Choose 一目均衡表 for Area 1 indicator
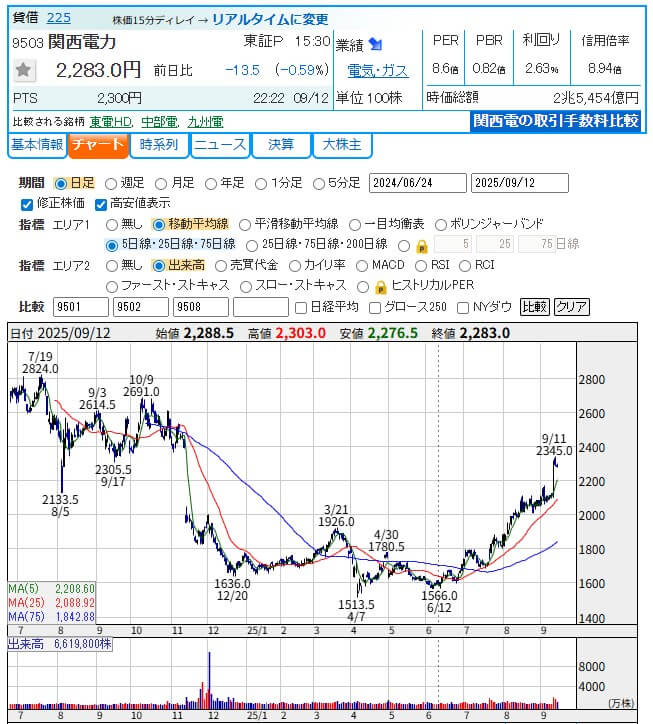 [355, 225]
